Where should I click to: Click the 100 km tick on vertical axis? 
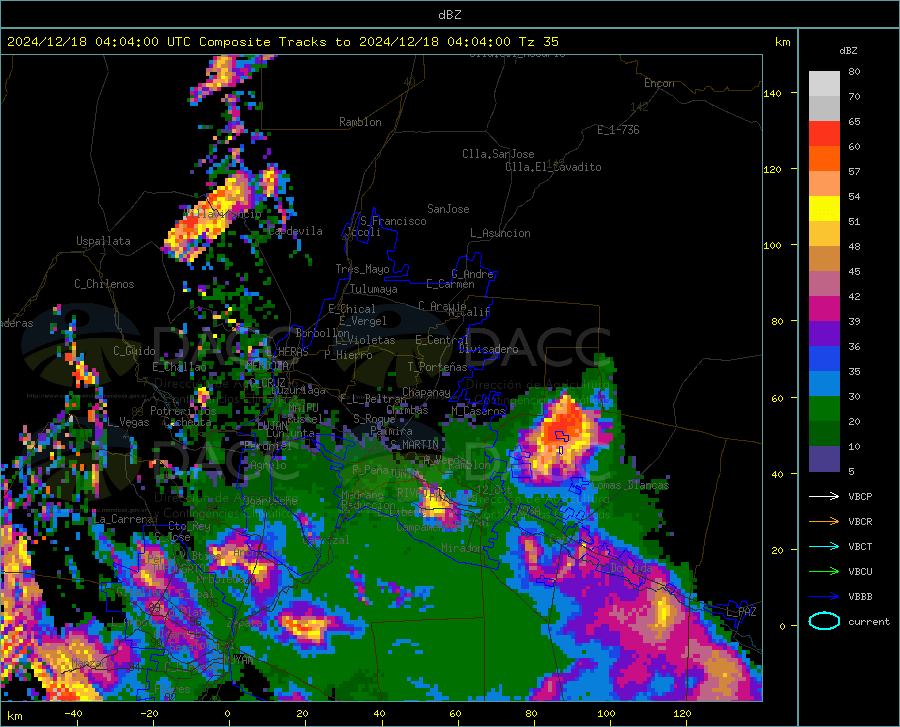point(773,245)
